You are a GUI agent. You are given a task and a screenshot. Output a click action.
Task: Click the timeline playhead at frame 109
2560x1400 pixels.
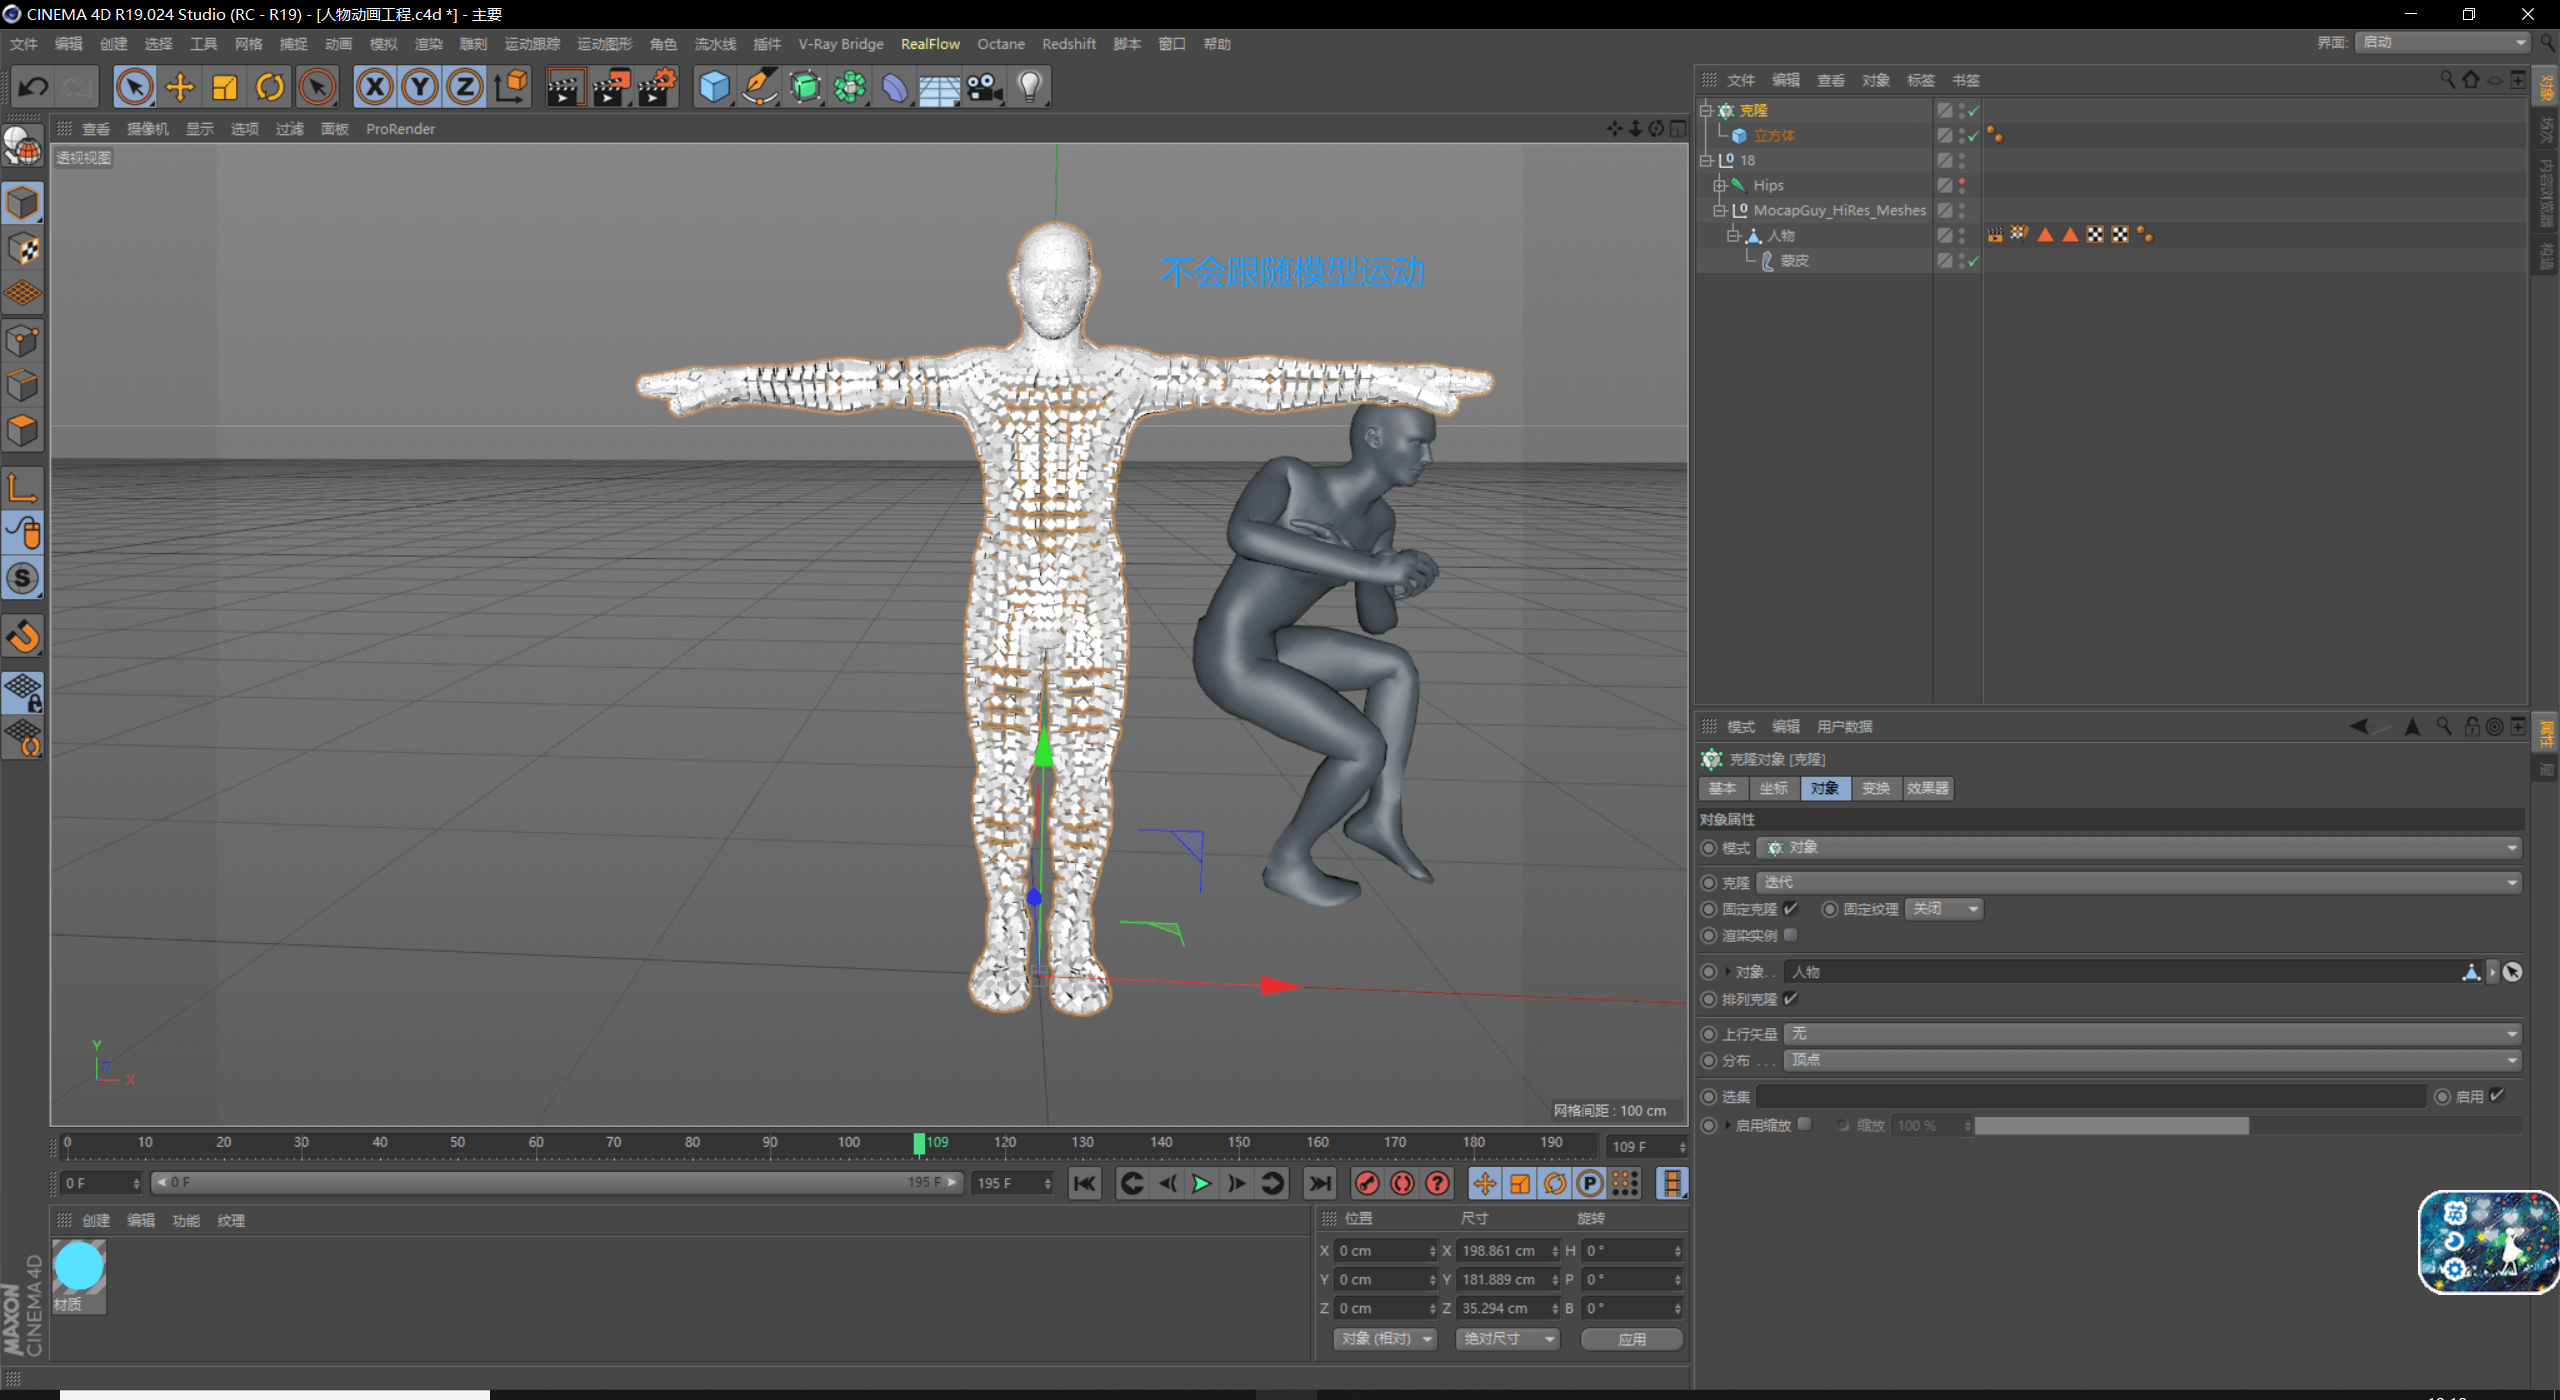click(x=919, y=1144)
